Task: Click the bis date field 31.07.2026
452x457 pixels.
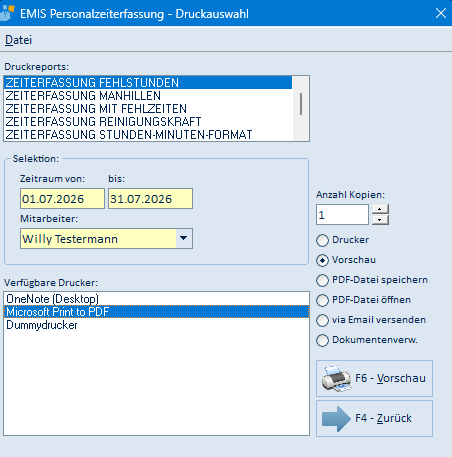Action: tap(150, 199)
